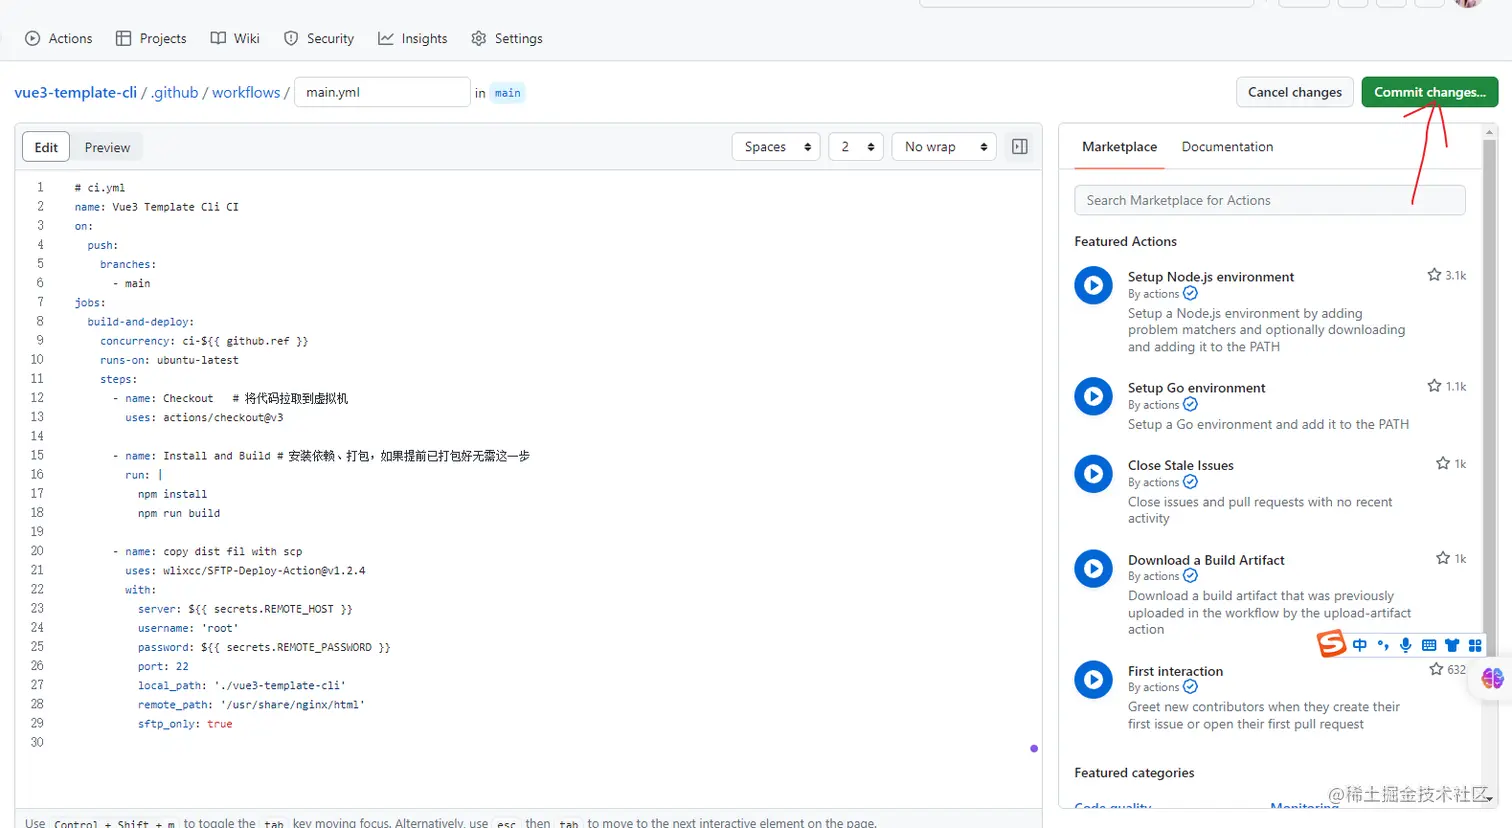Open the Download a Build Artifact title link
This screenshot has width=1512, height=828.
tap(1206, 560)
